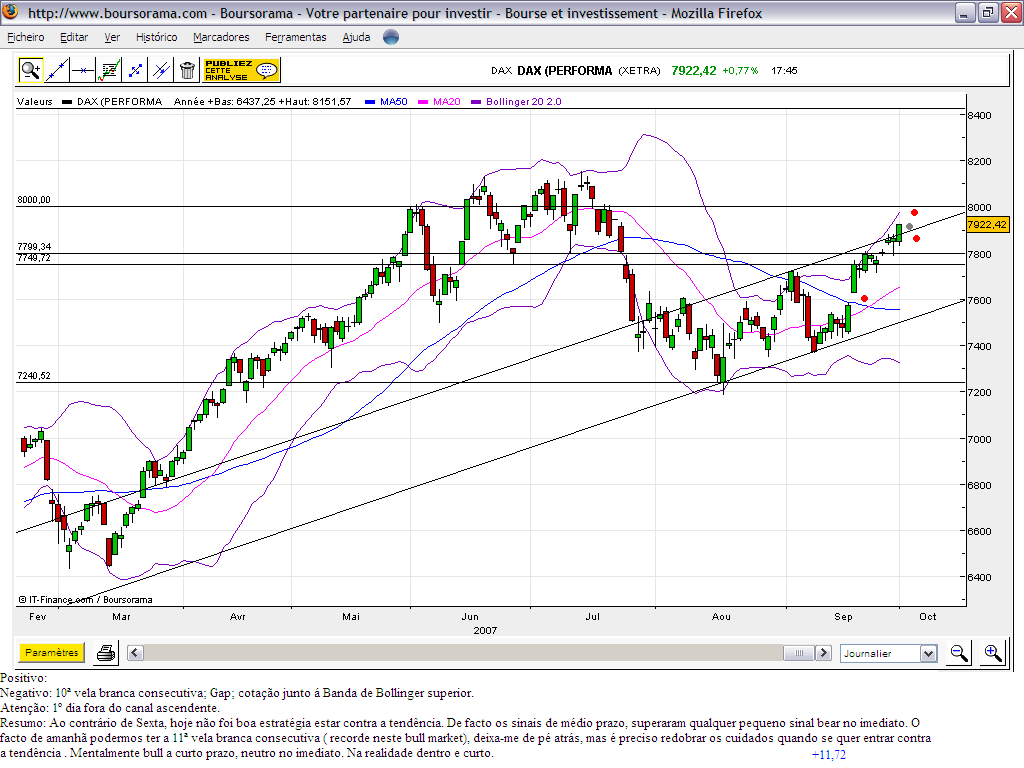The width and height of the screenshot is (1024, 768).
Task: Click the 6400 price axis label
Action: click(x=979, y=577)
